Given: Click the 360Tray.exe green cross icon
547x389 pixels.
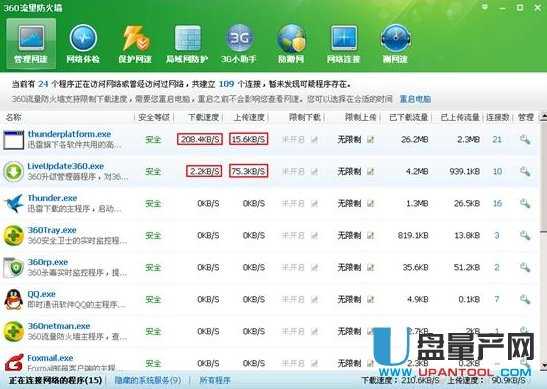Looking at the screenshot, I should pos(14,235).
